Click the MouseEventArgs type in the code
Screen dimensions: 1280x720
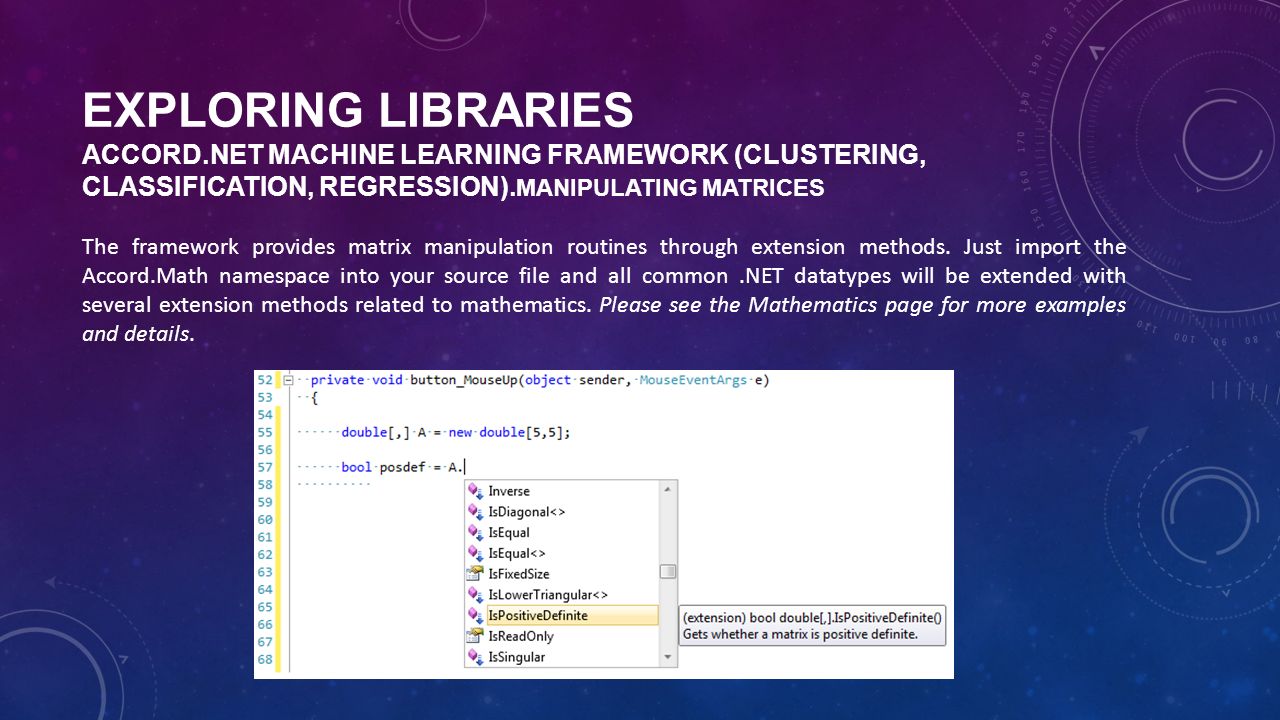pos(693,380)
